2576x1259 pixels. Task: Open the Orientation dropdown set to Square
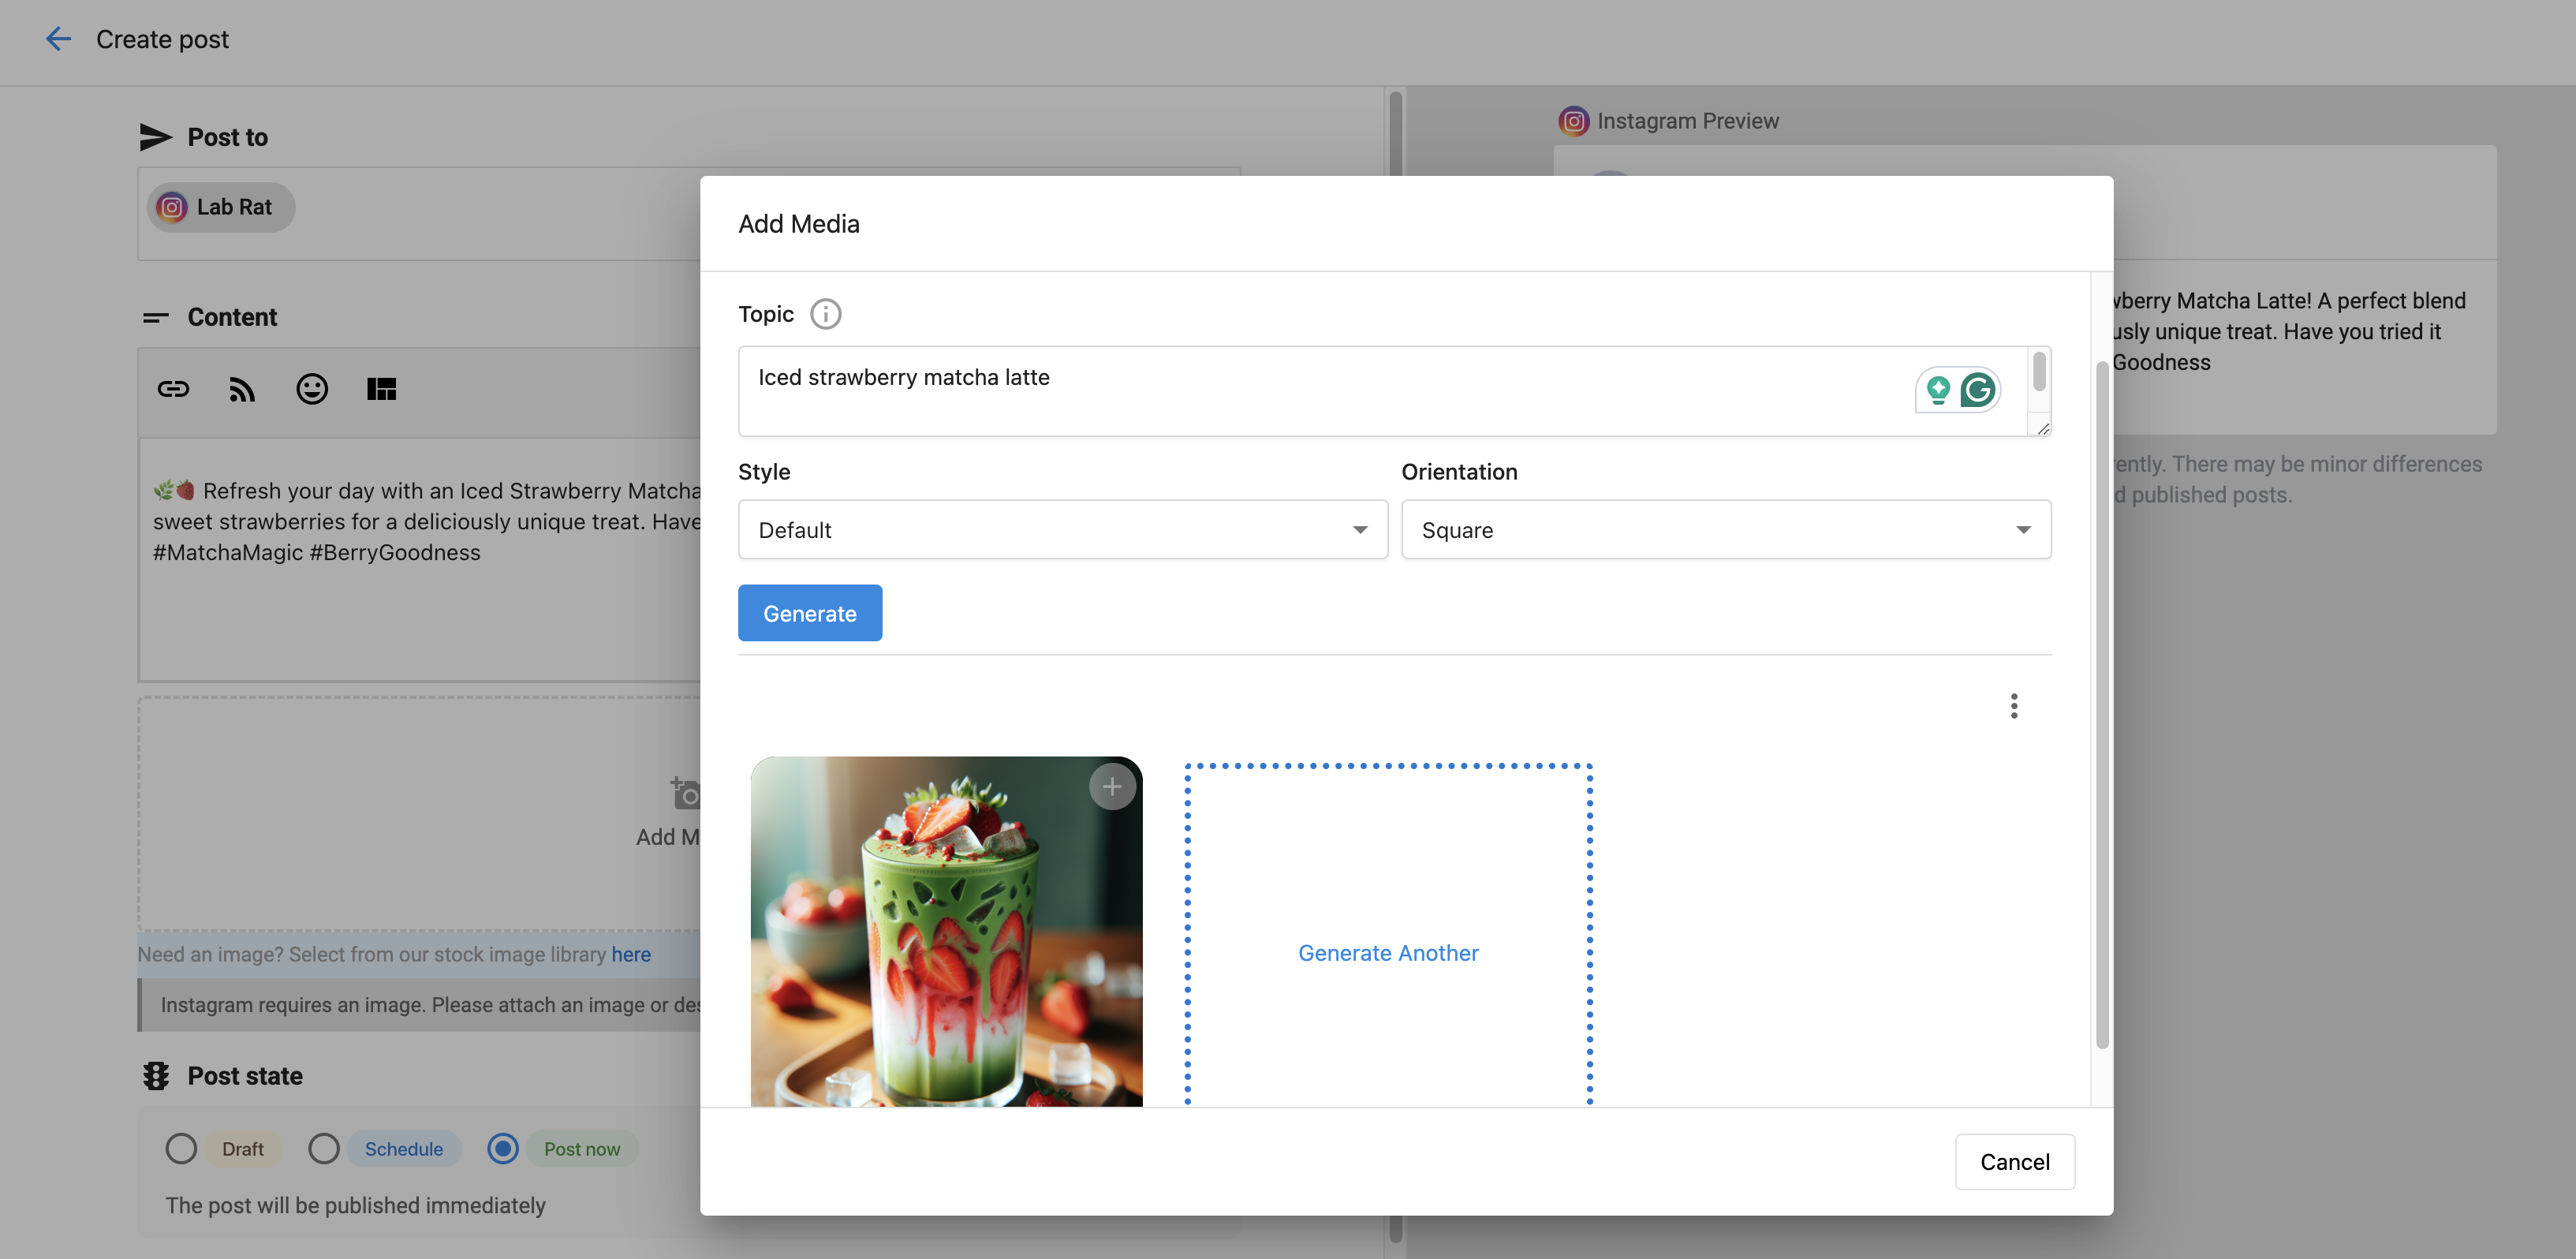pyautogui.click(x=1725, y=530)
